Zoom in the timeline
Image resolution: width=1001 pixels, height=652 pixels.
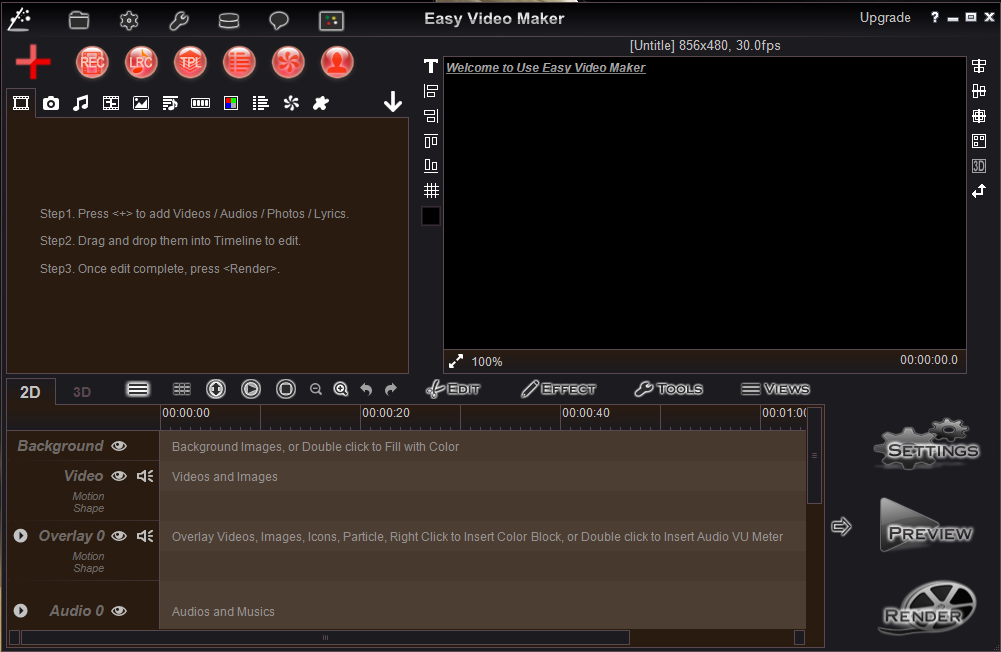pyautogui.click(x=341, y=389)
